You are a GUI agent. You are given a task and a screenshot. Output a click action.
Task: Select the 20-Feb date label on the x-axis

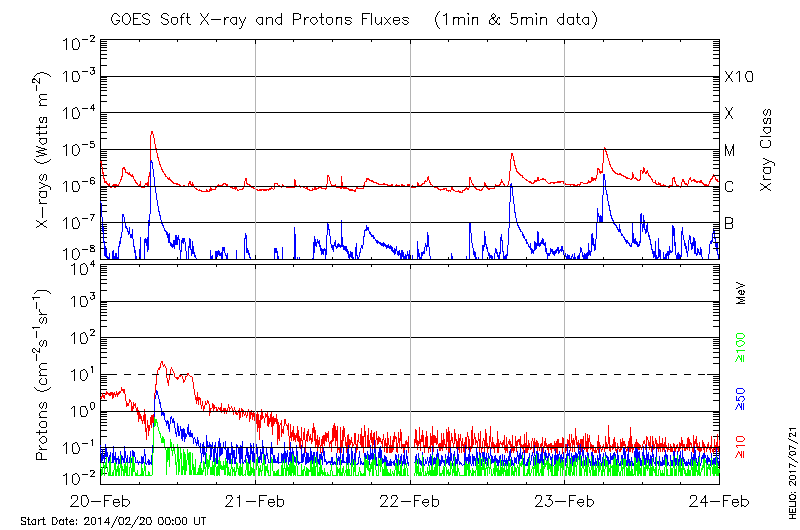(x=101, y=502)
